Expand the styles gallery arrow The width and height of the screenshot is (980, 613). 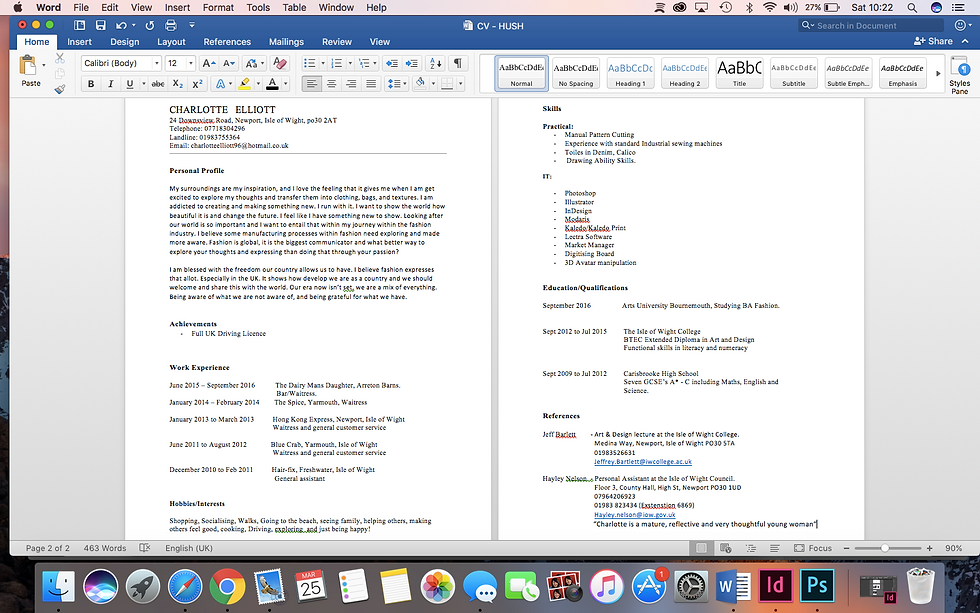coord(938,74)
